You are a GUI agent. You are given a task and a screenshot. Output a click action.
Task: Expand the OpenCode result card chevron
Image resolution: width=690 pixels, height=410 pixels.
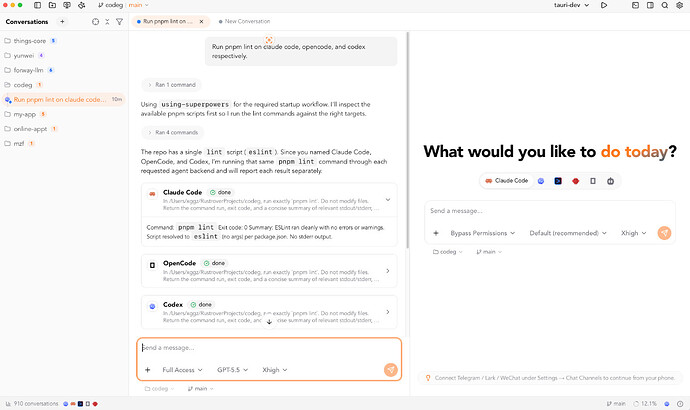[388, 271]
